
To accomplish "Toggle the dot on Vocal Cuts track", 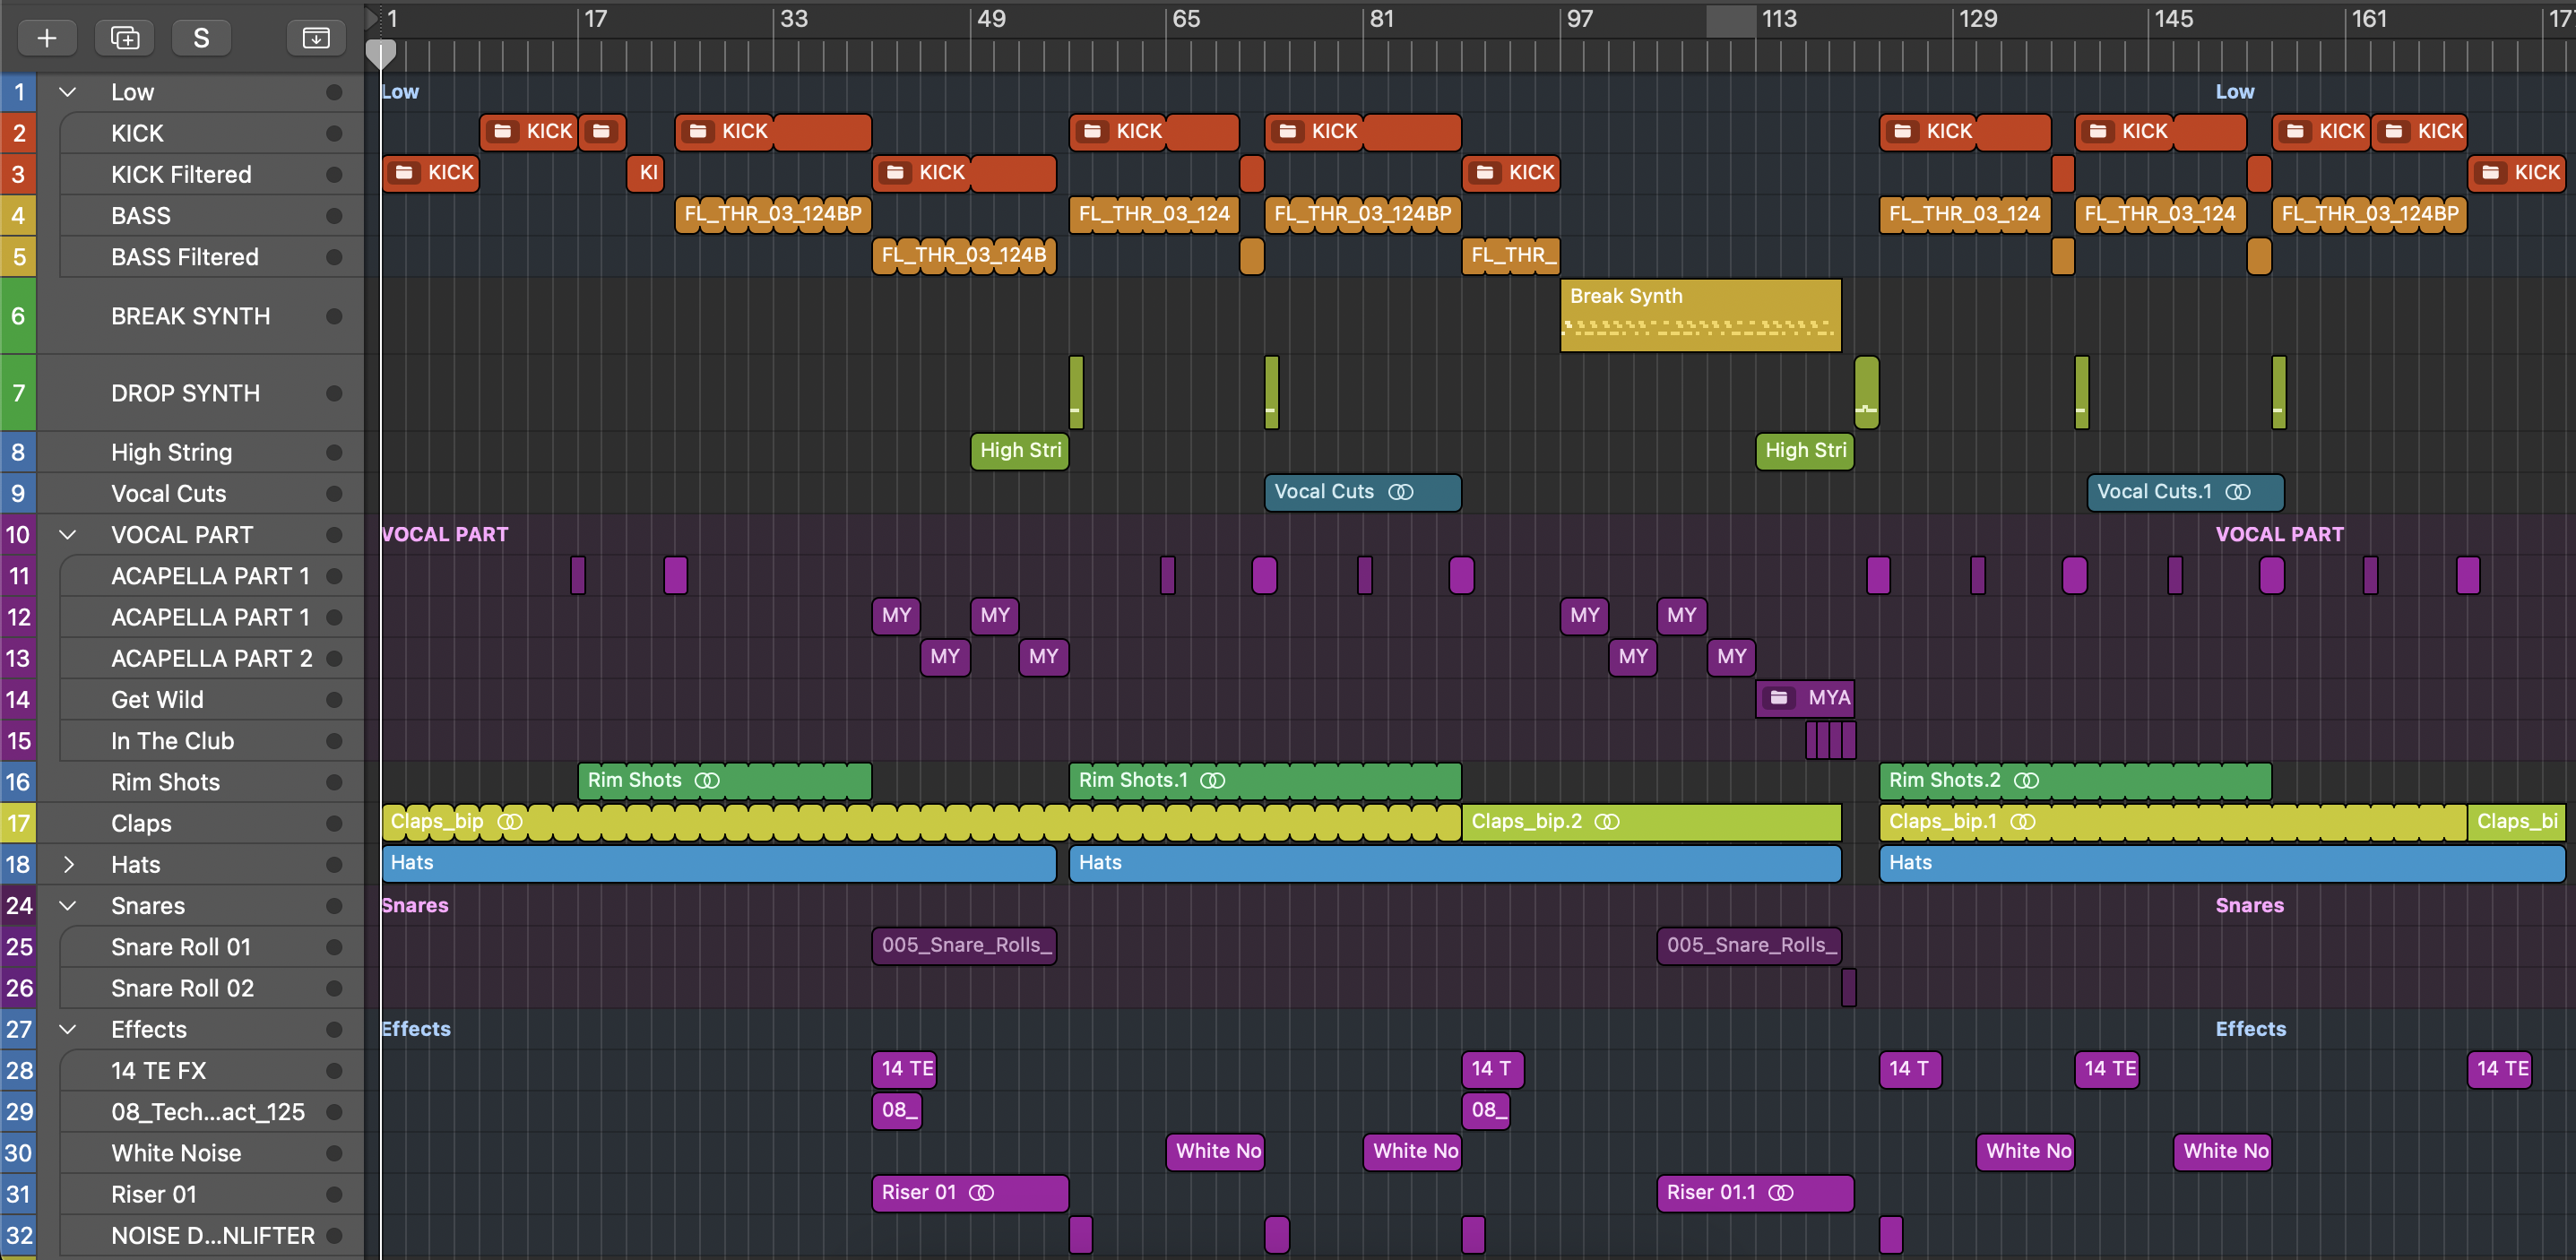I will pyautogui.click(x=334, y=494).
